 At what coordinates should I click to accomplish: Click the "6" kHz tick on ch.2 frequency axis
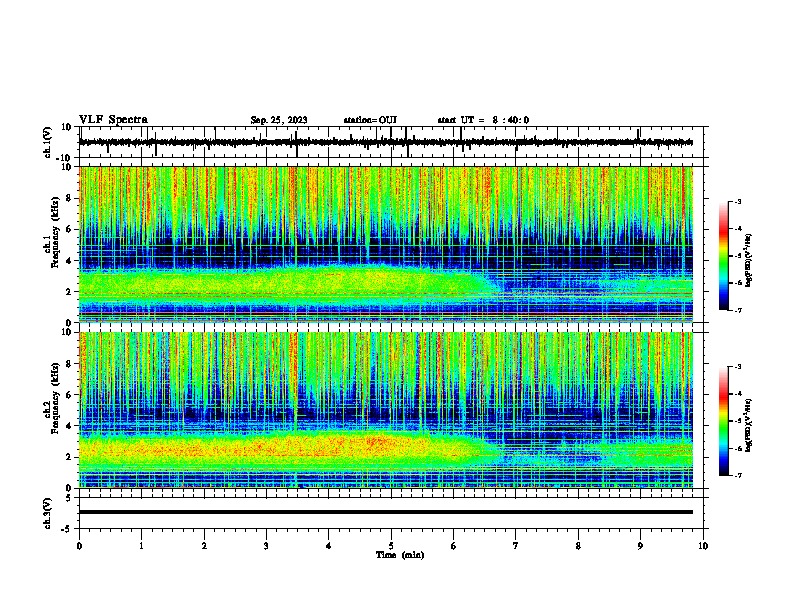pyautogui.click(x=69, y=395)
